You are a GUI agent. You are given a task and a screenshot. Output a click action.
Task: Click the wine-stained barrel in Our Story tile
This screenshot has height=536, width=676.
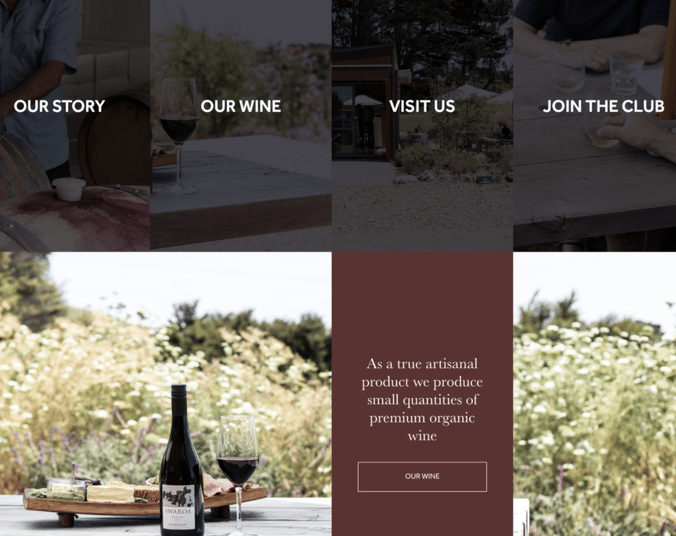coord(75,218)
